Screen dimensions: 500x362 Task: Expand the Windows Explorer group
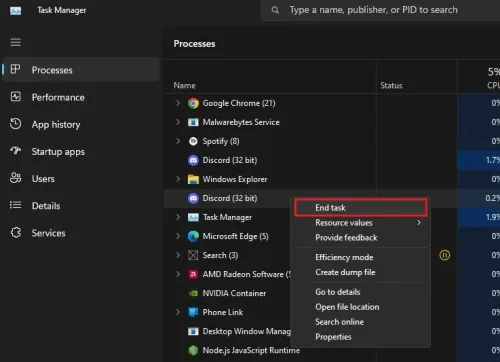178,179
